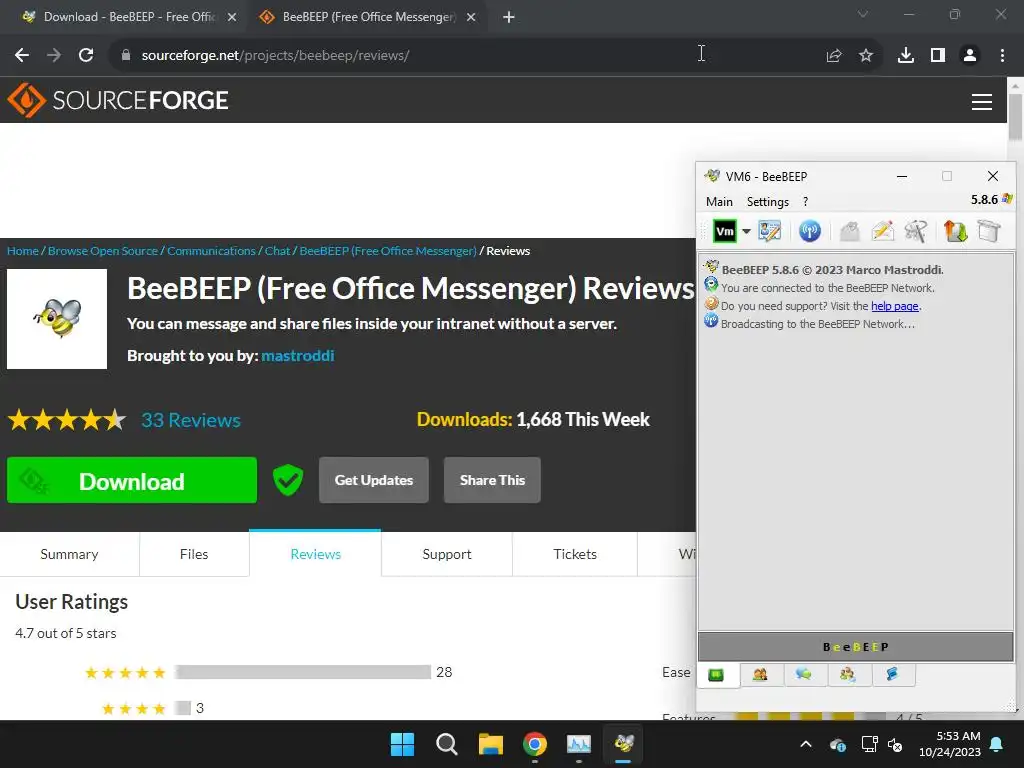Click the Home breadcrumb link

point(23,251)
